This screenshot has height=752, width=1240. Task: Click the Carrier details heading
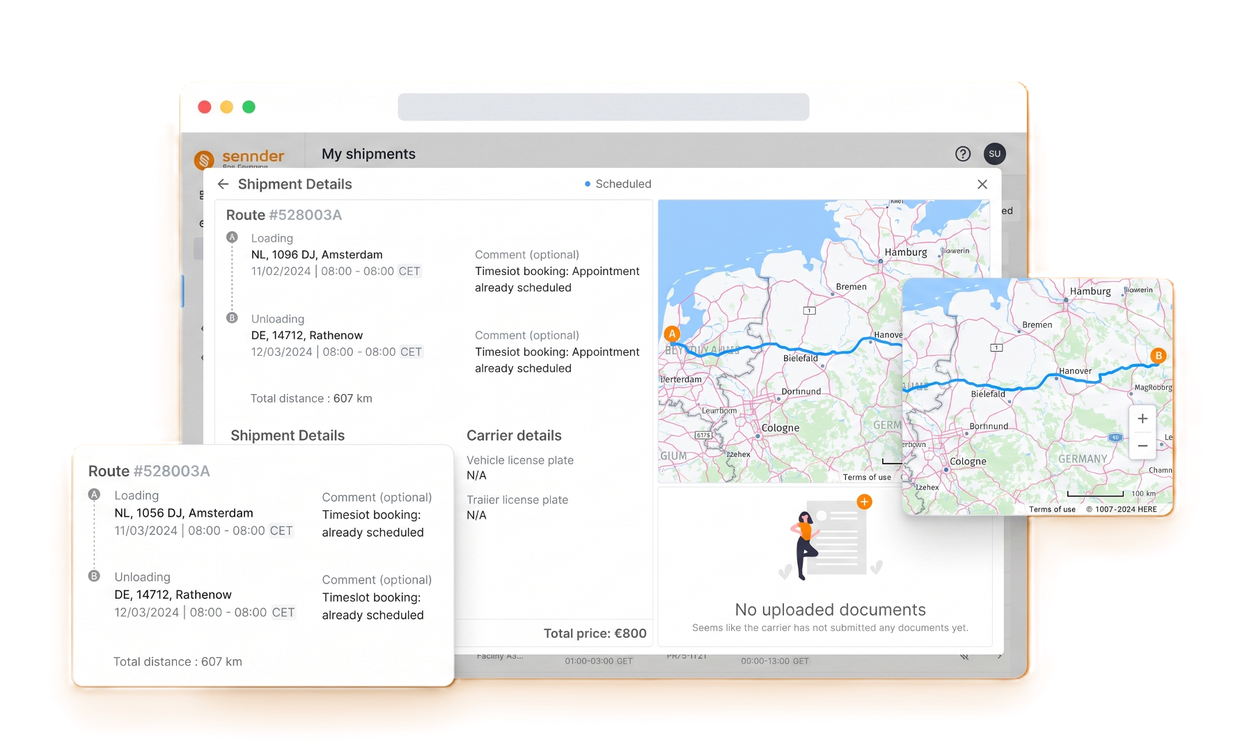point(514,436)
